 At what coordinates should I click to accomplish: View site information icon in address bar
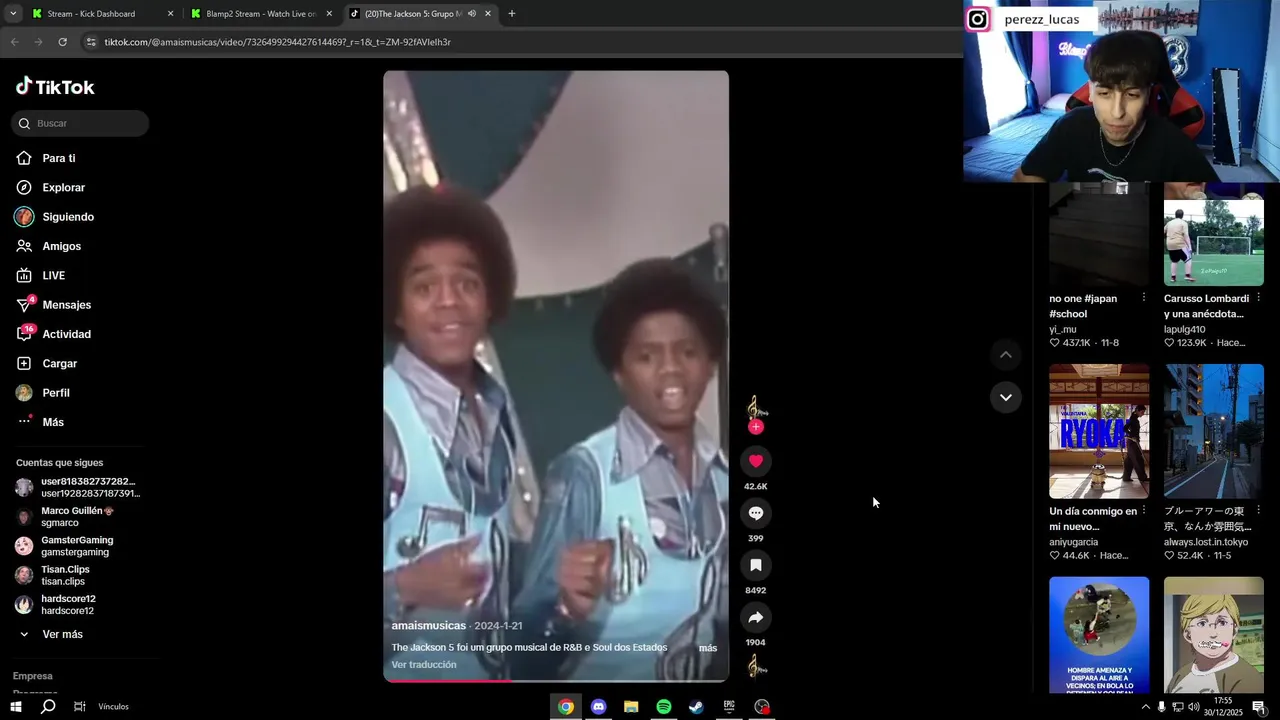91,42
